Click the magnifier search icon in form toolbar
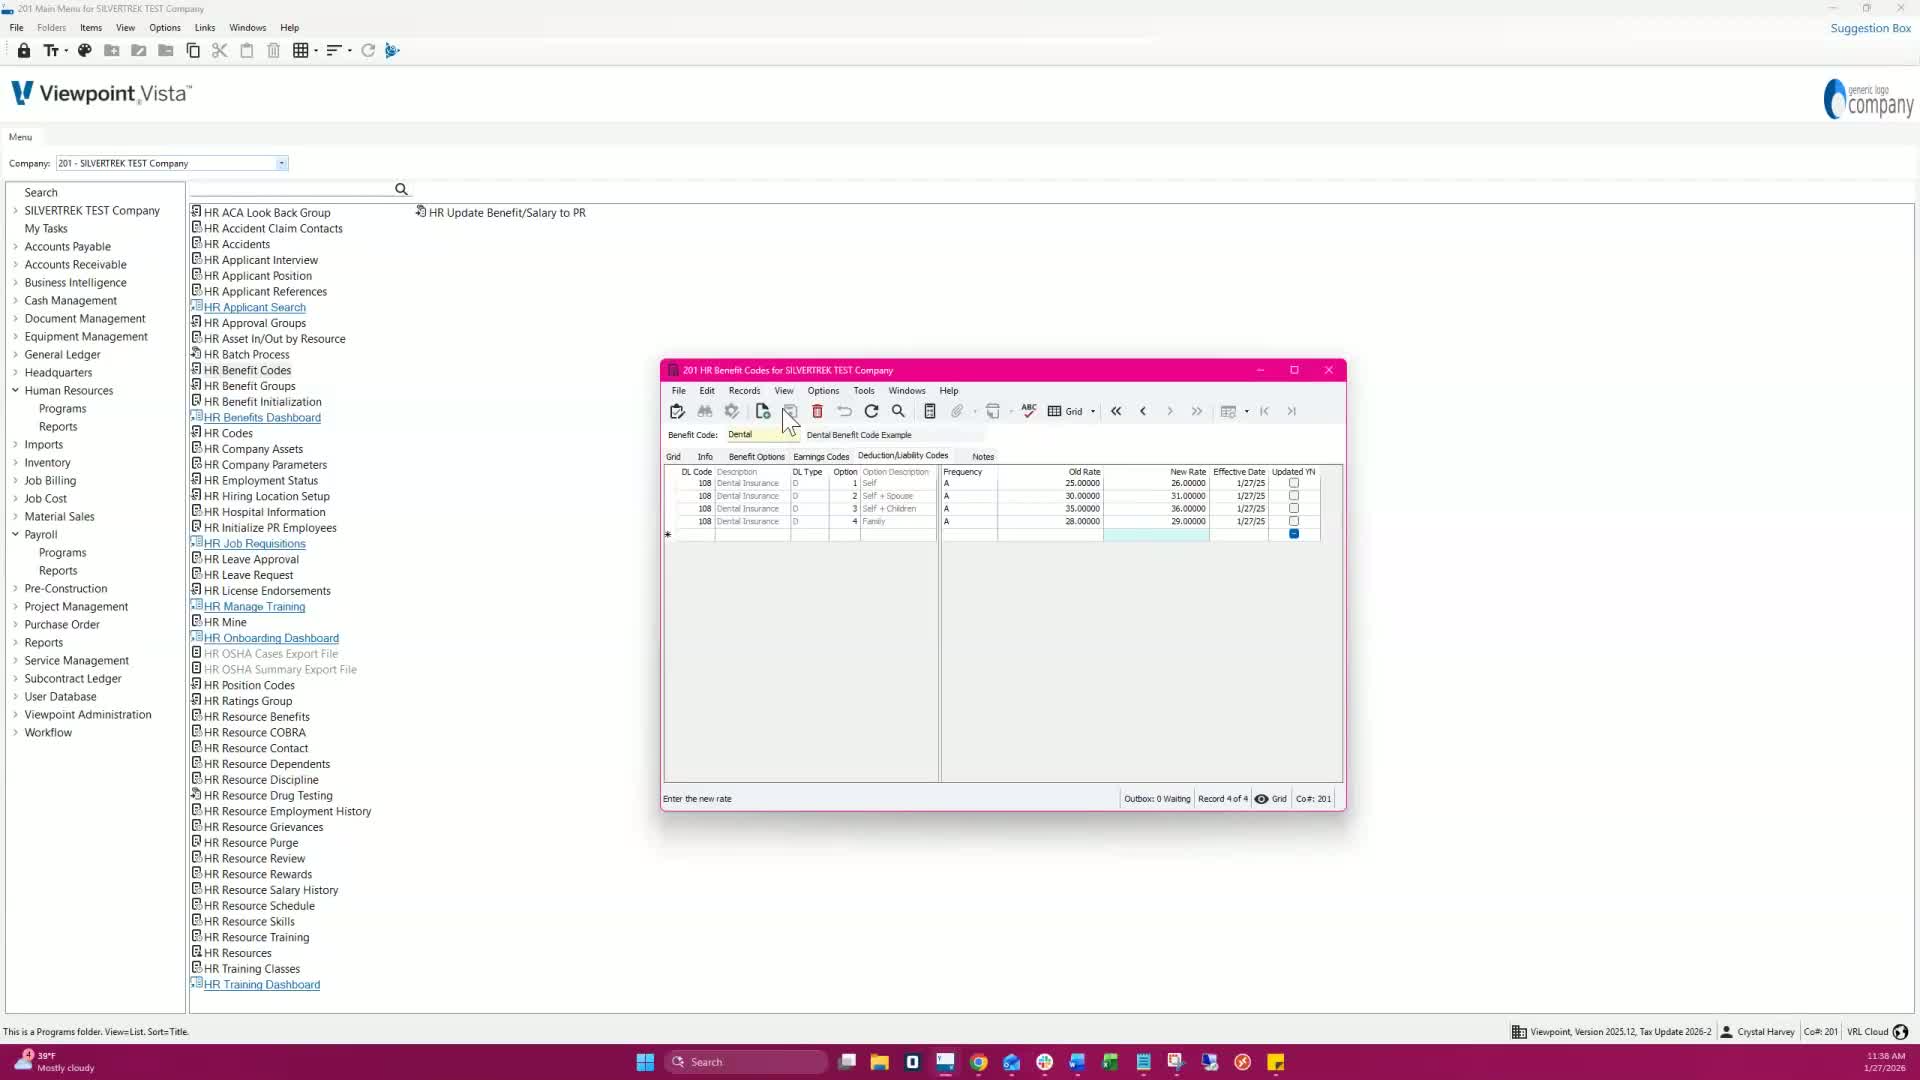Viewport: 1920px width, 1080px height. 898,411
